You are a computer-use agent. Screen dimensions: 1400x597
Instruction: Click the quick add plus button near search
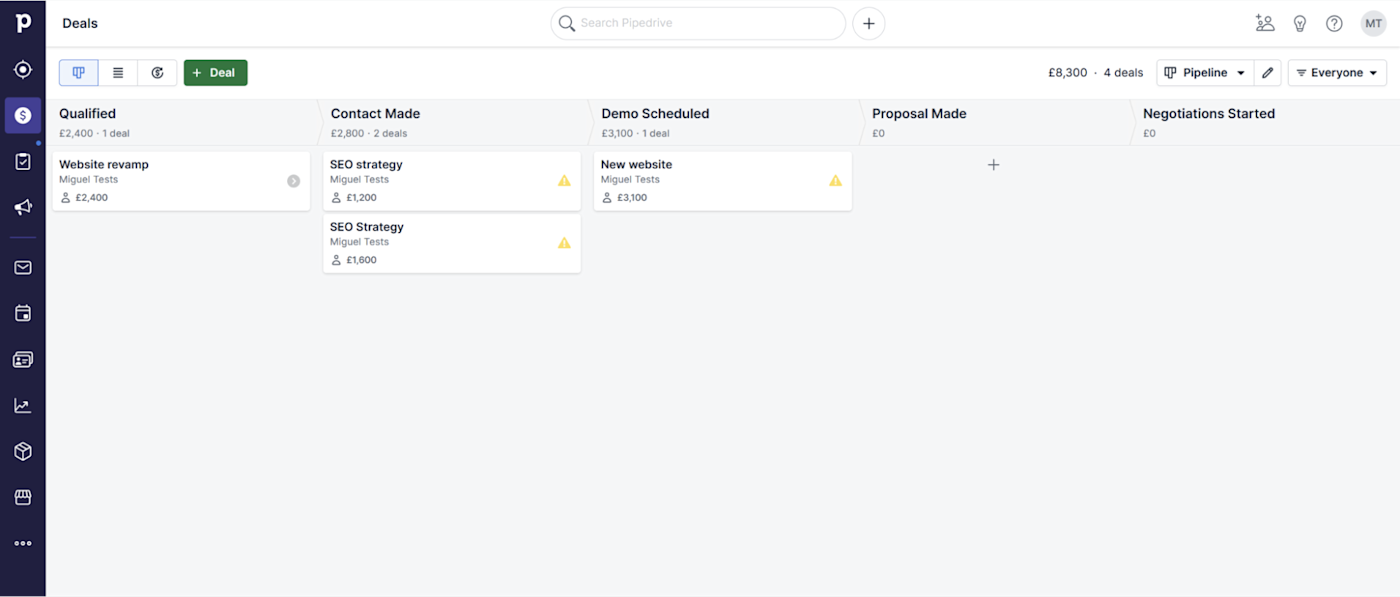[868, 23]
